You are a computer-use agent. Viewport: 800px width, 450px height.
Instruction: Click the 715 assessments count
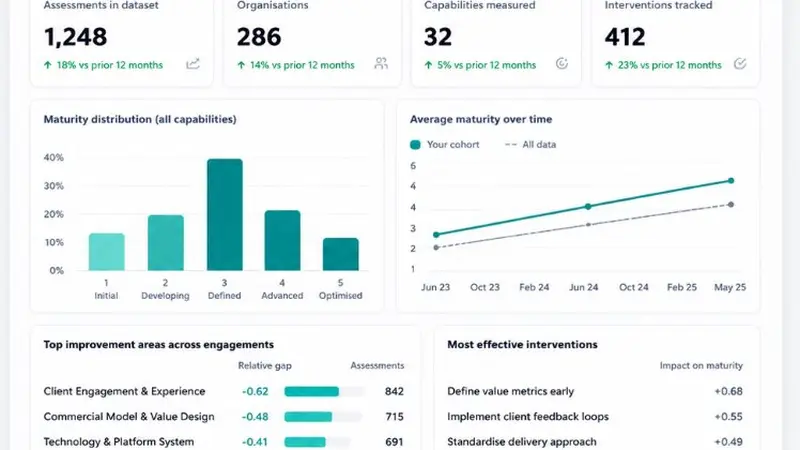click(x=394, y=417)
